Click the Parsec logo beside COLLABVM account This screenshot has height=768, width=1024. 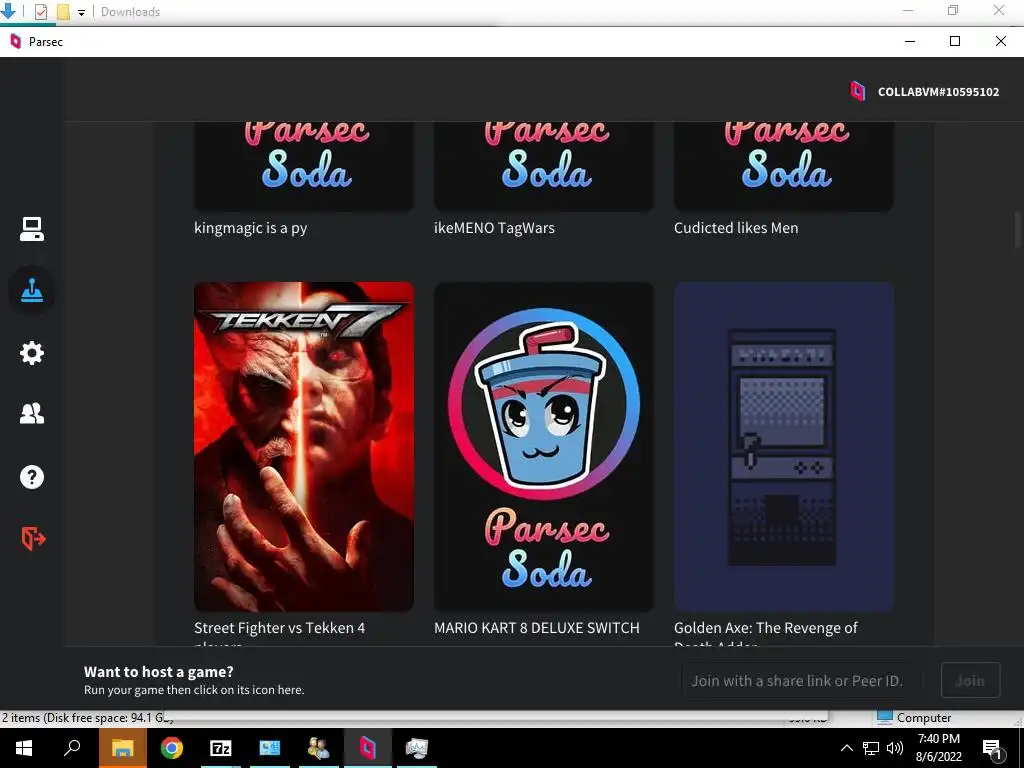(857, 91)
